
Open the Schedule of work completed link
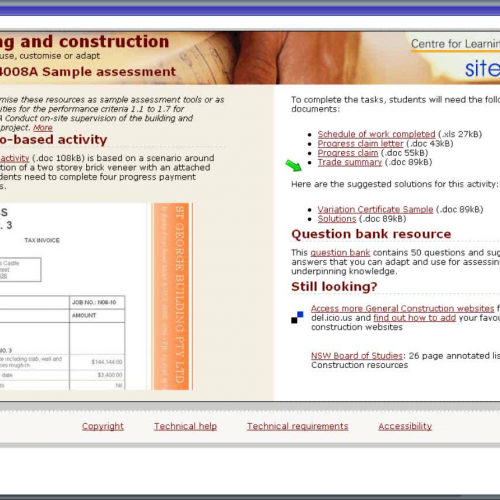(x=376, y=134)
